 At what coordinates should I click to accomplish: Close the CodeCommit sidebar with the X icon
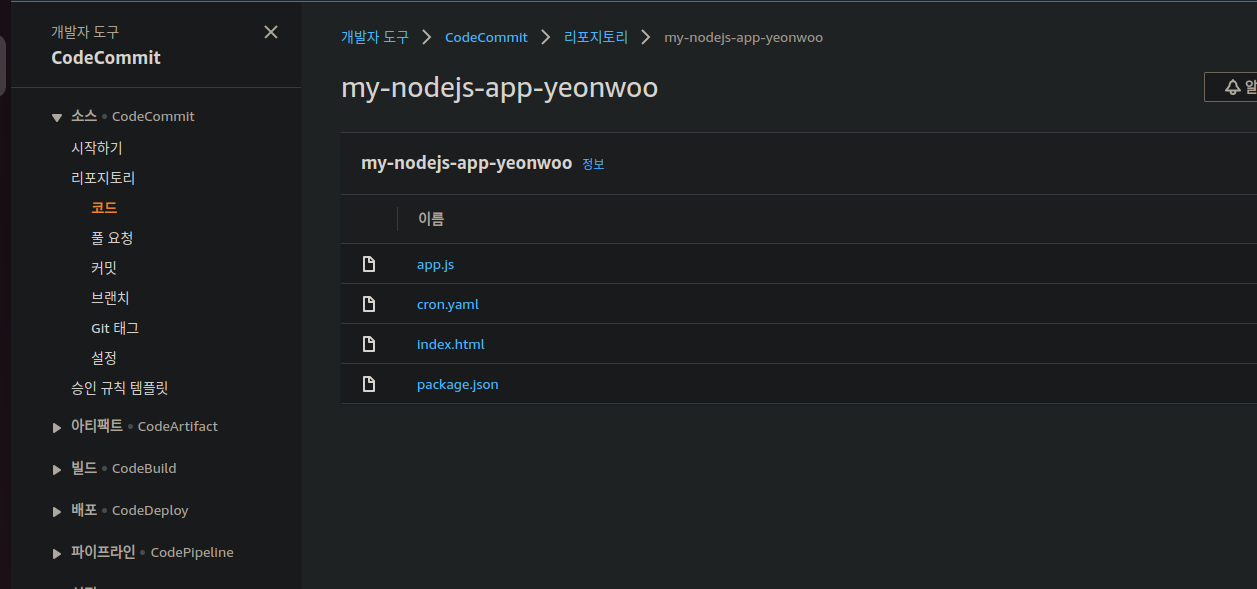[271, 32]
